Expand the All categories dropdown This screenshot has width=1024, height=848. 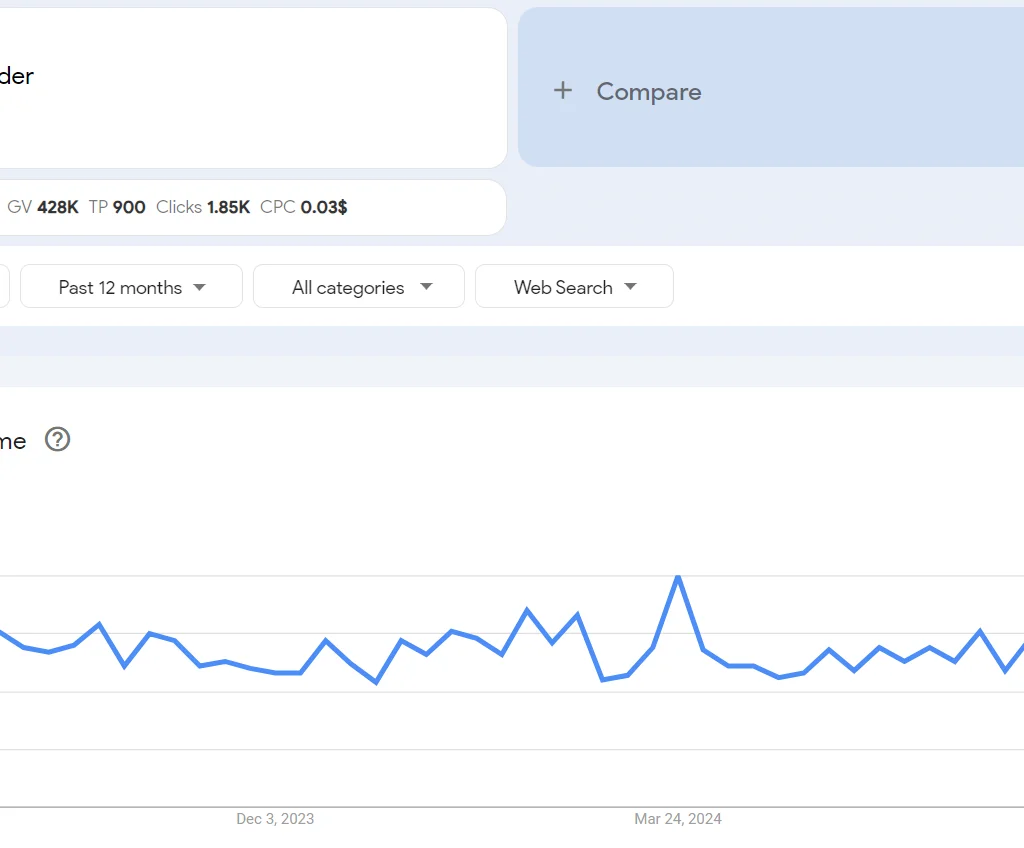coord(358,286)
